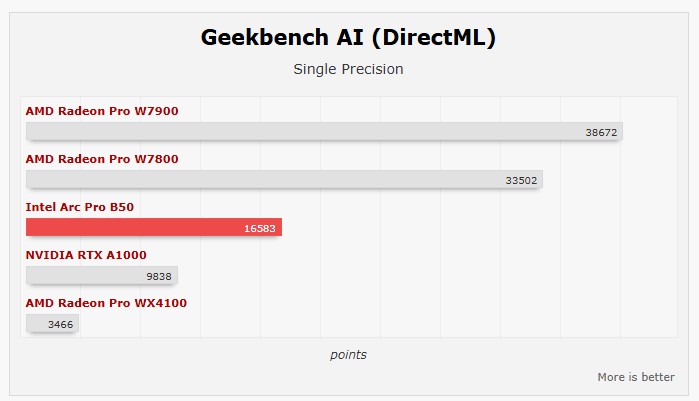Image resolution: width=699 pixels, height=401 pixels.
Task: Select the AMD Radeon Pro W7900 label
Action: [x=102, y=111]
